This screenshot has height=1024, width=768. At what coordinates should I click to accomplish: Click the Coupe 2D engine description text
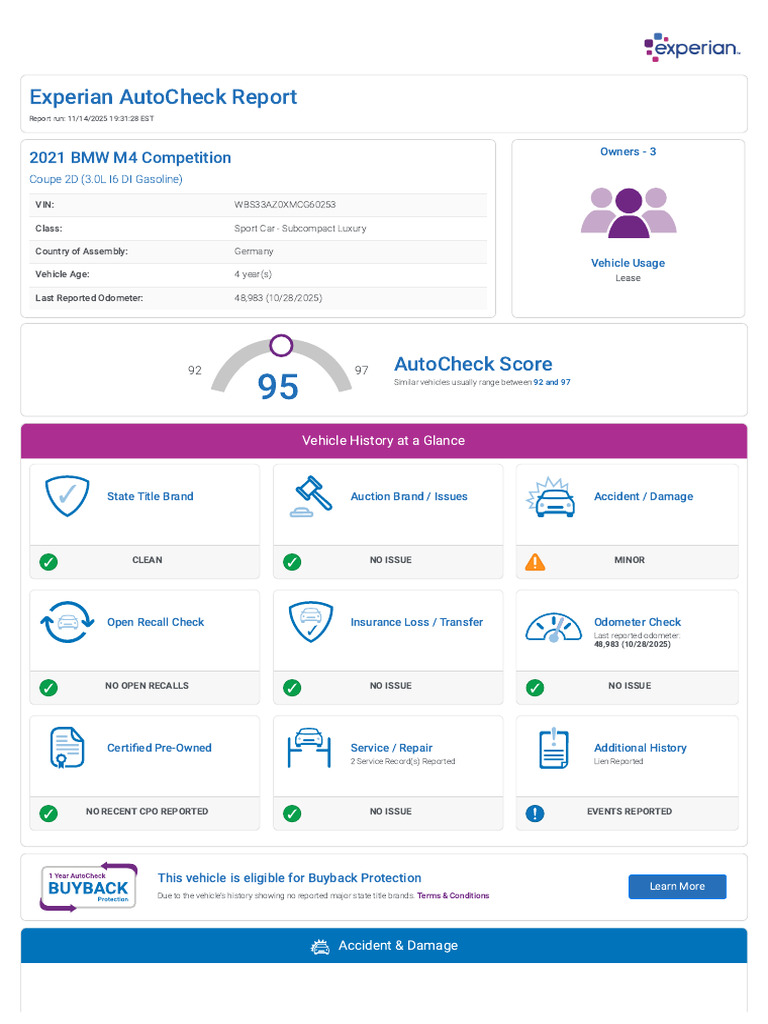[106, 179]
